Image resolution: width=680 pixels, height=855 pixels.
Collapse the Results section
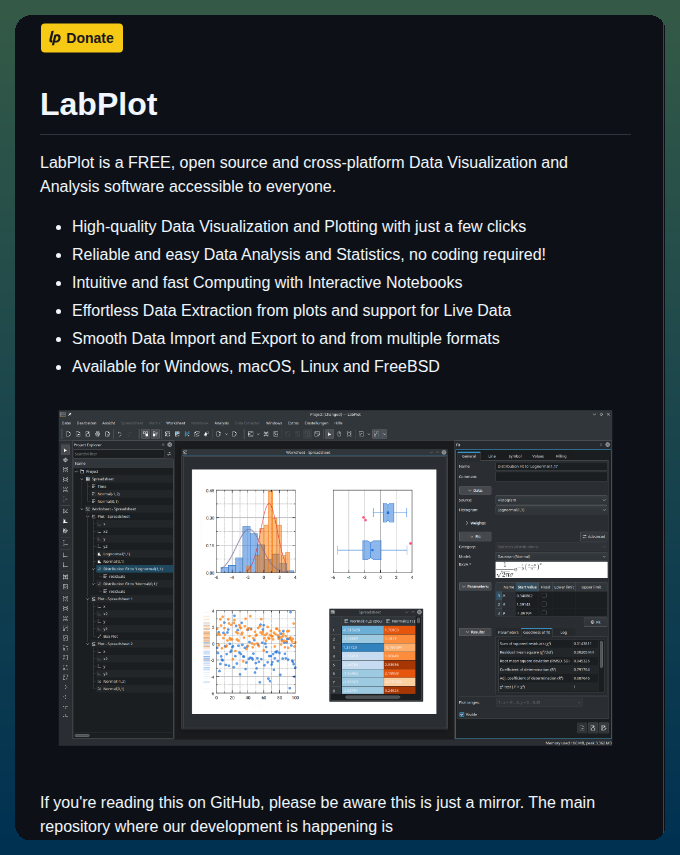coord(475,632)
